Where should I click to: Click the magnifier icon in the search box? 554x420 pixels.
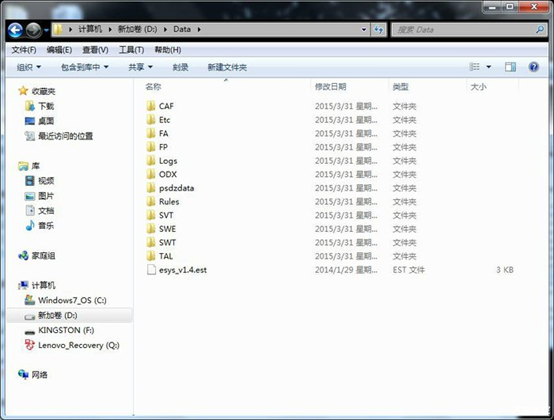[540, 30]
